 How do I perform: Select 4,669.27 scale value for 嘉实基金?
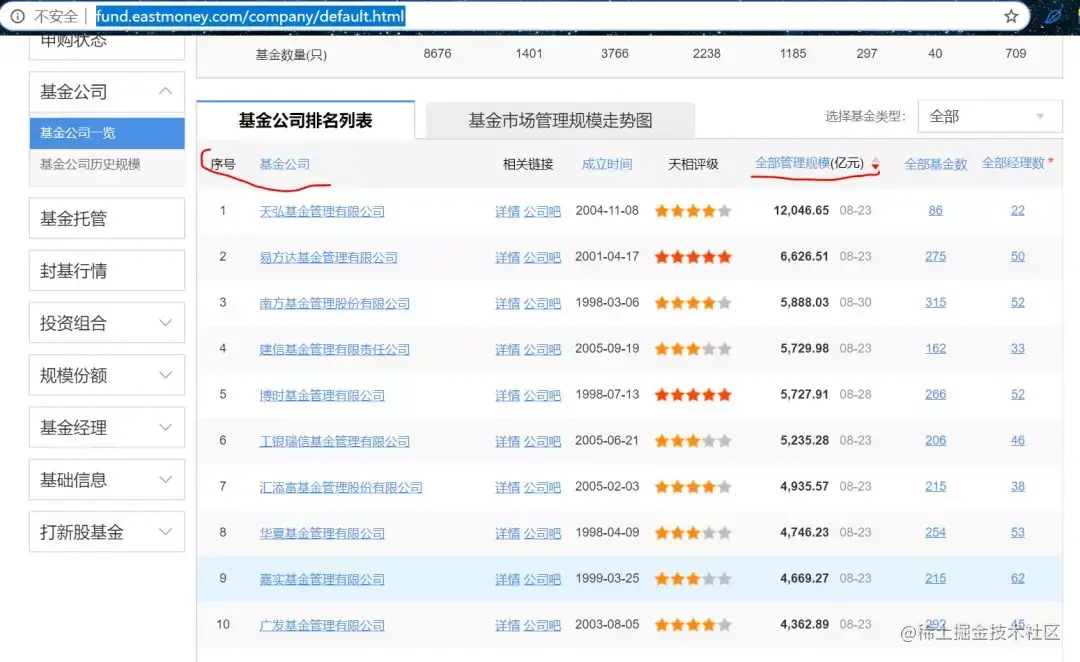pyautogui.click(x=804, y=578)
